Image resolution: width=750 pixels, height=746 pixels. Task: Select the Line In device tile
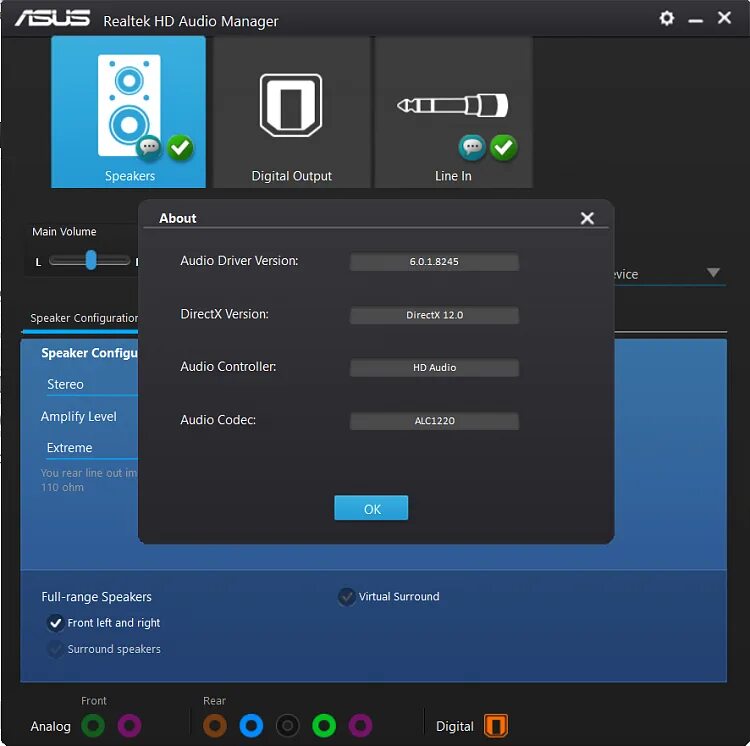pos(453,112)
